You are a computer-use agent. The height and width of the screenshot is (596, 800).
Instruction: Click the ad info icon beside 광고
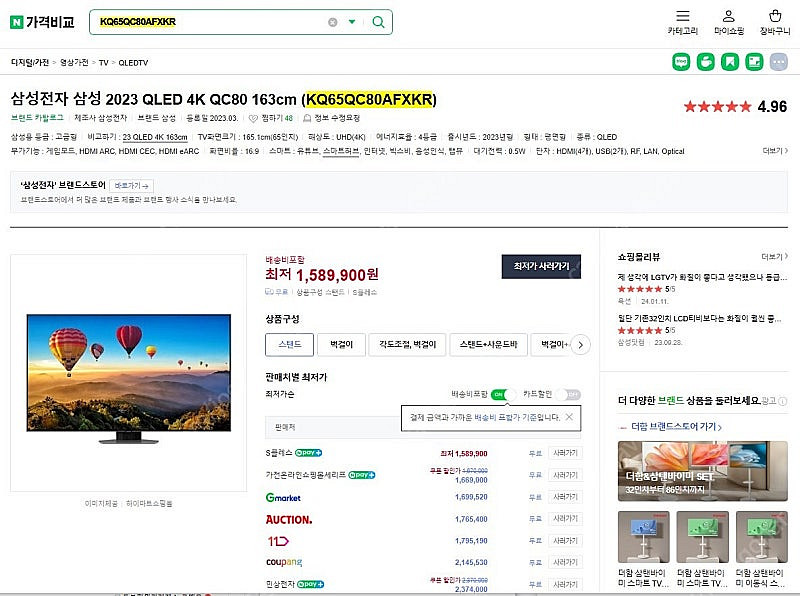click(783, 401)
